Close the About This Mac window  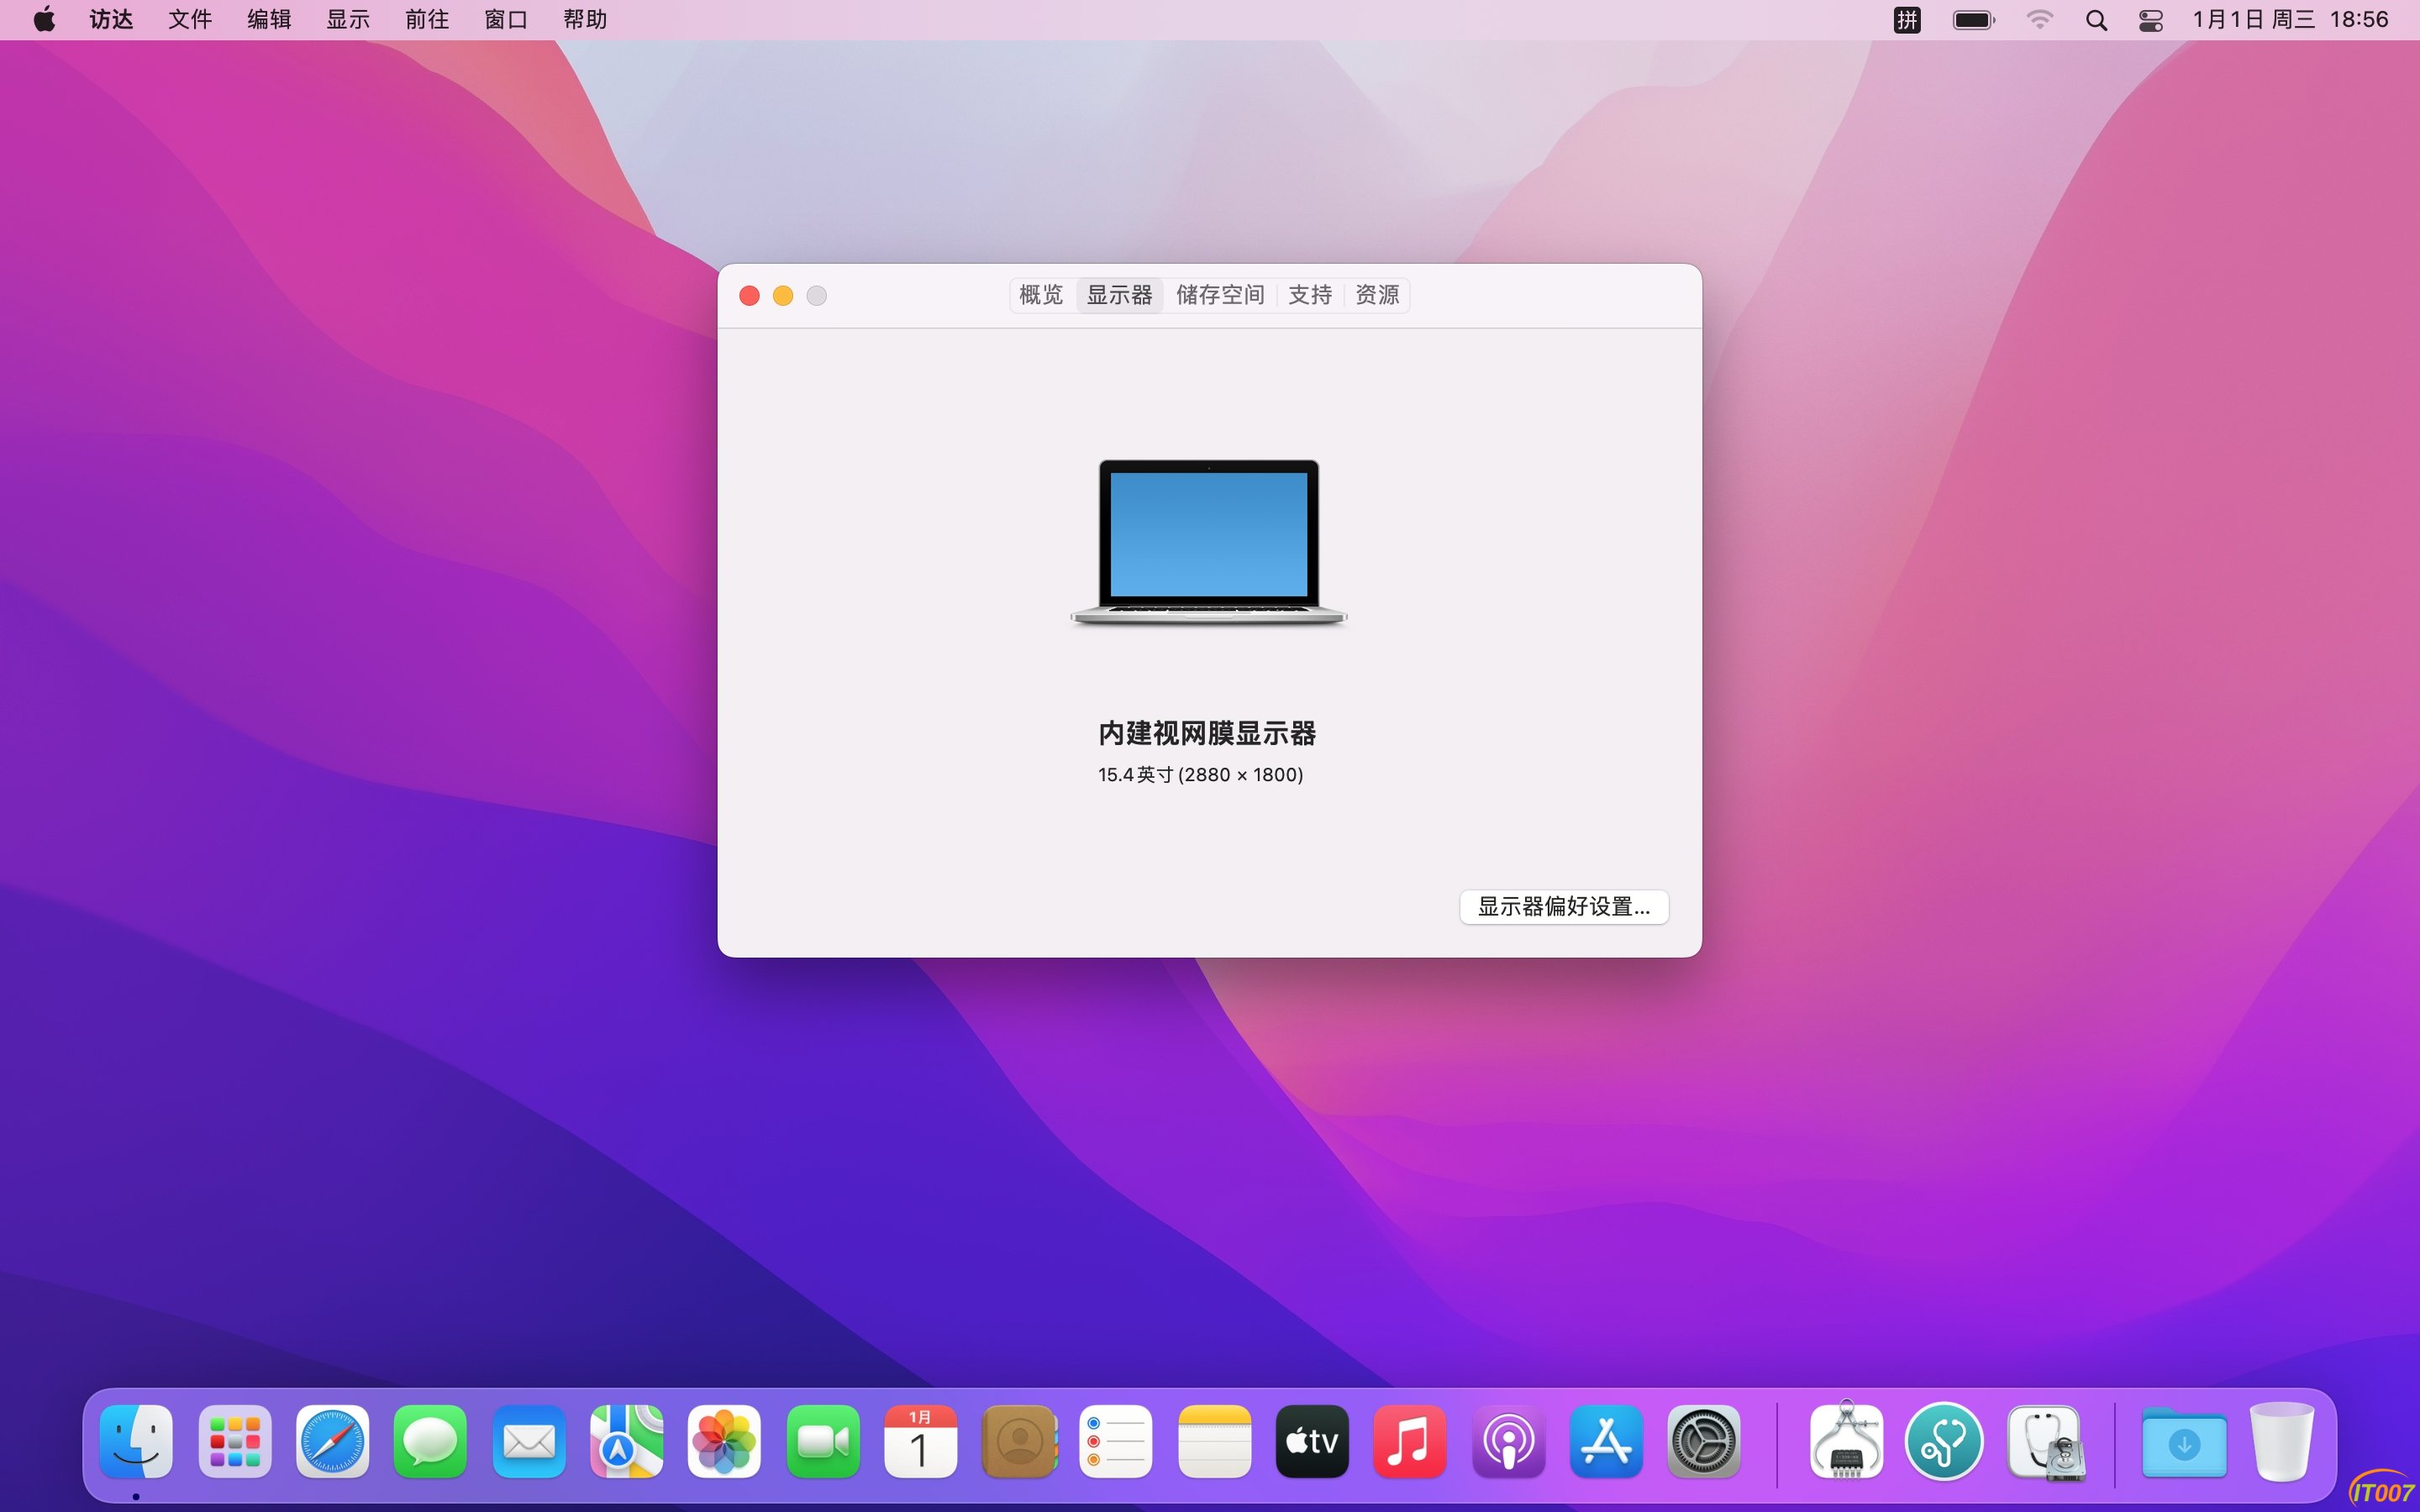coord(749,295)
